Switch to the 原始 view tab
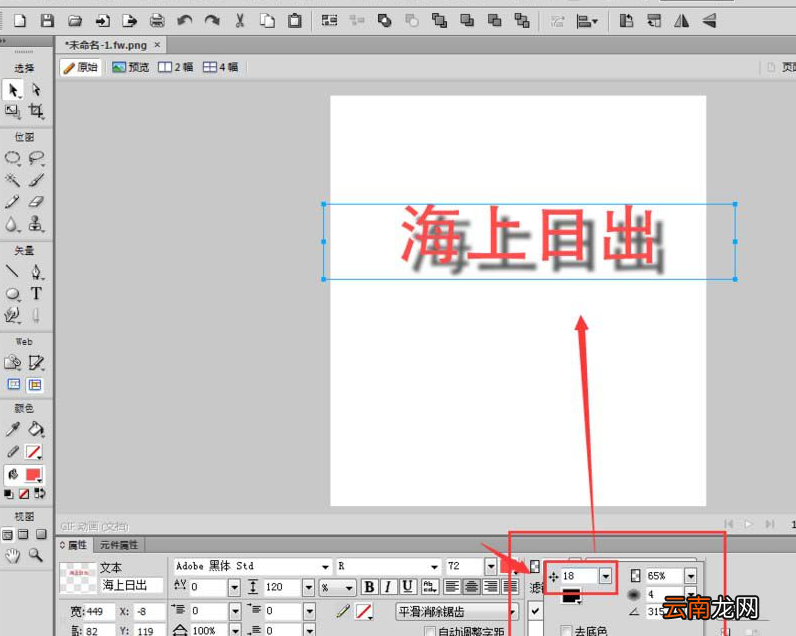Viewport: 796px width, 636px height. point(81,67)
